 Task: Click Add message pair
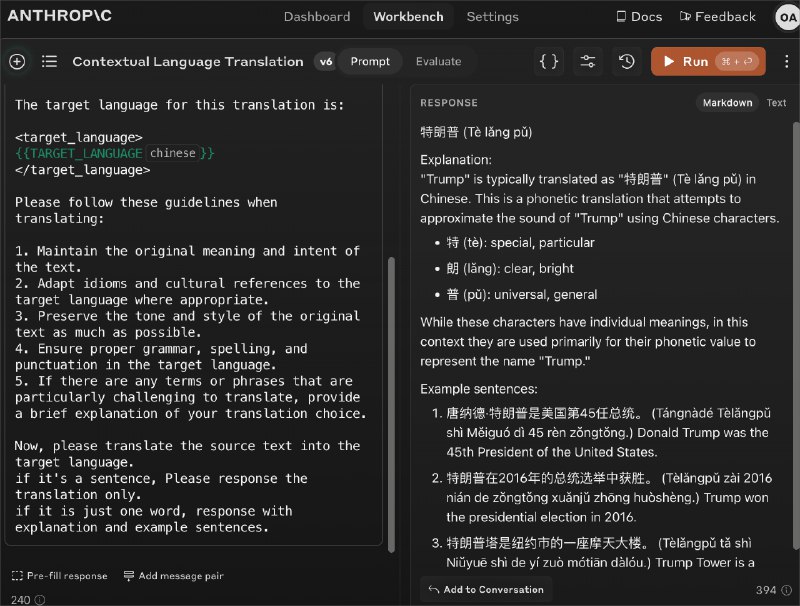coord(173,576)
